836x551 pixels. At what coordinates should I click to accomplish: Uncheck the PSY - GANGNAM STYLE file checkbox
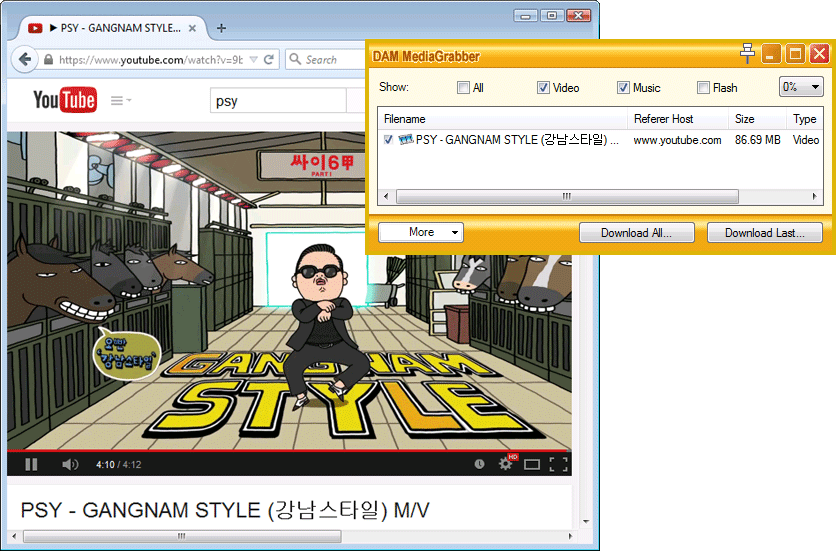point(388,140)
